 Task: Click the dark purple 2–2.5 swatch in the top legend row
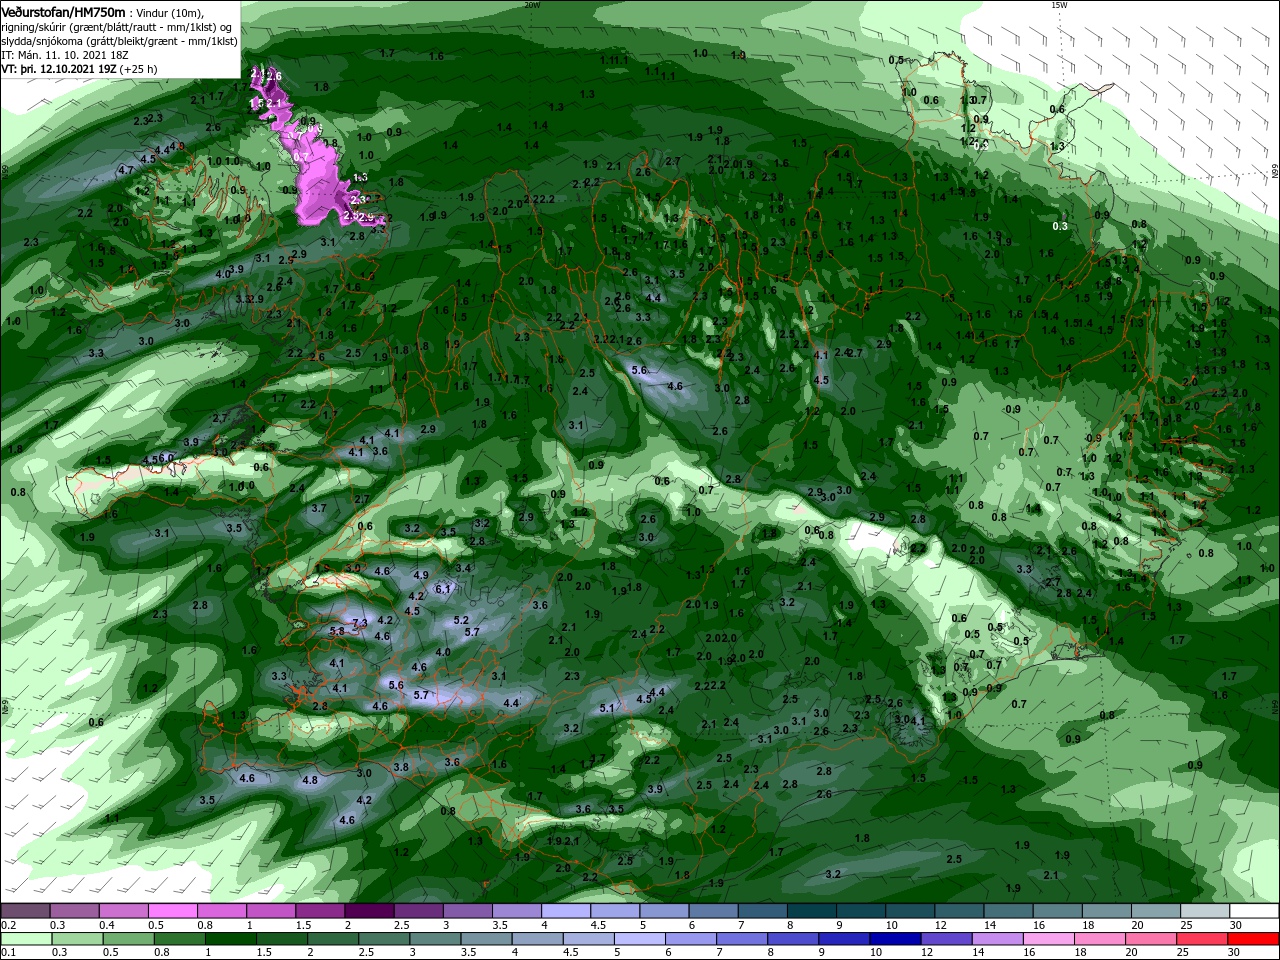tap(369, 911)
